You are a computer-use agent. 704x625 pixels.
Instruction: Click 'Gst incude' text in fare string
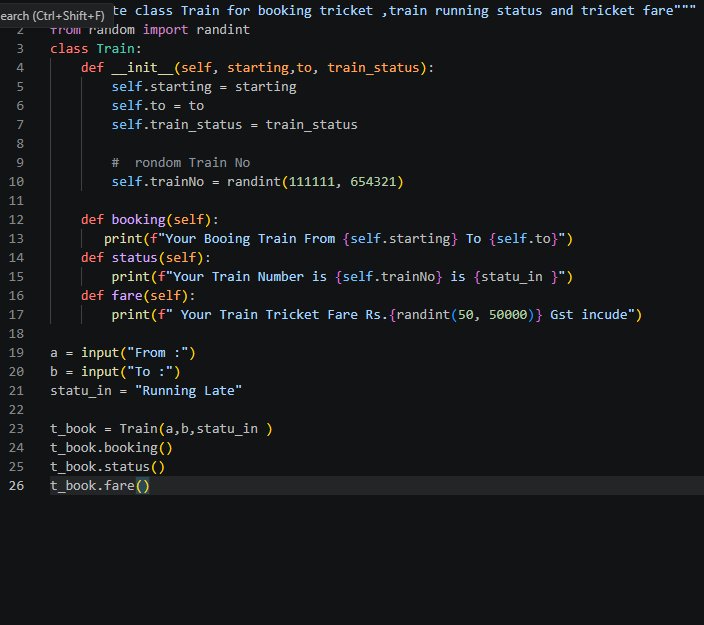tap(589, 315)
